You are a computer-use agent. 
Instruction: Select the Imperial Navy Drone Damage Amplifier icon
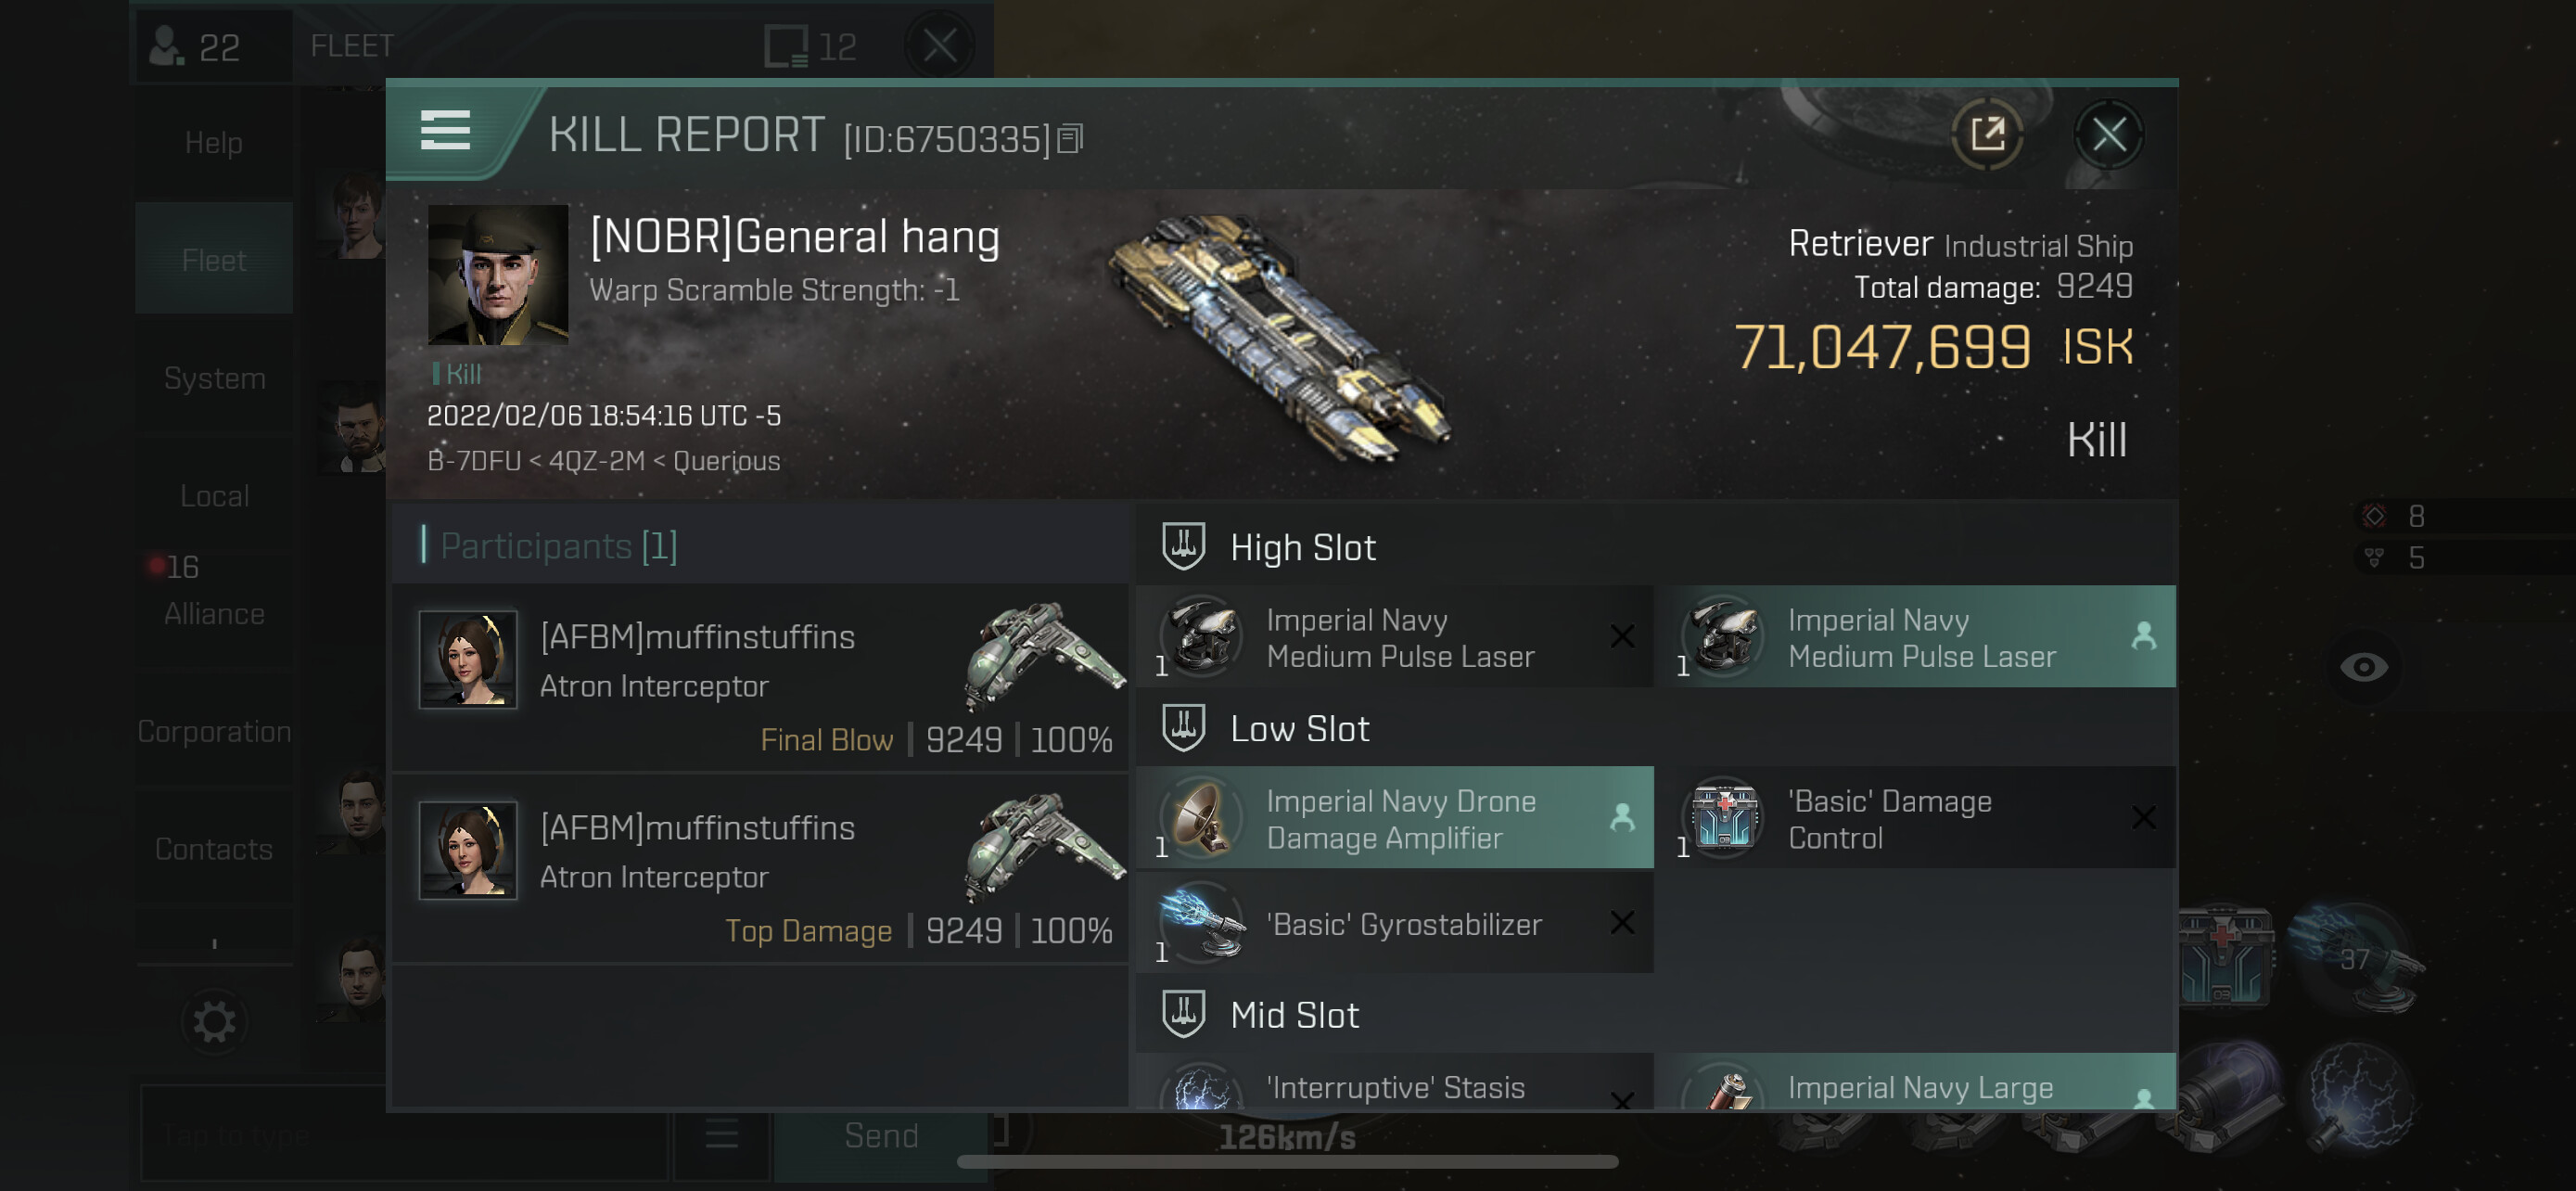[x=1203, y=818]
